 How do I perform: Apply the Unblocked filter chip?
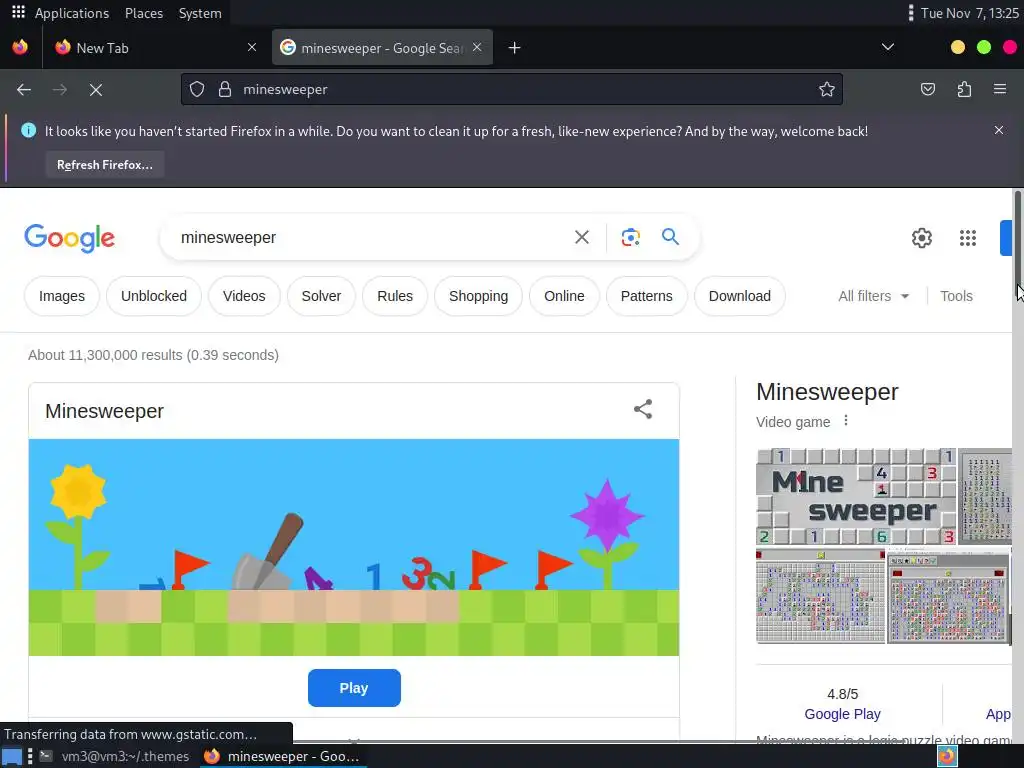point(153,296)
